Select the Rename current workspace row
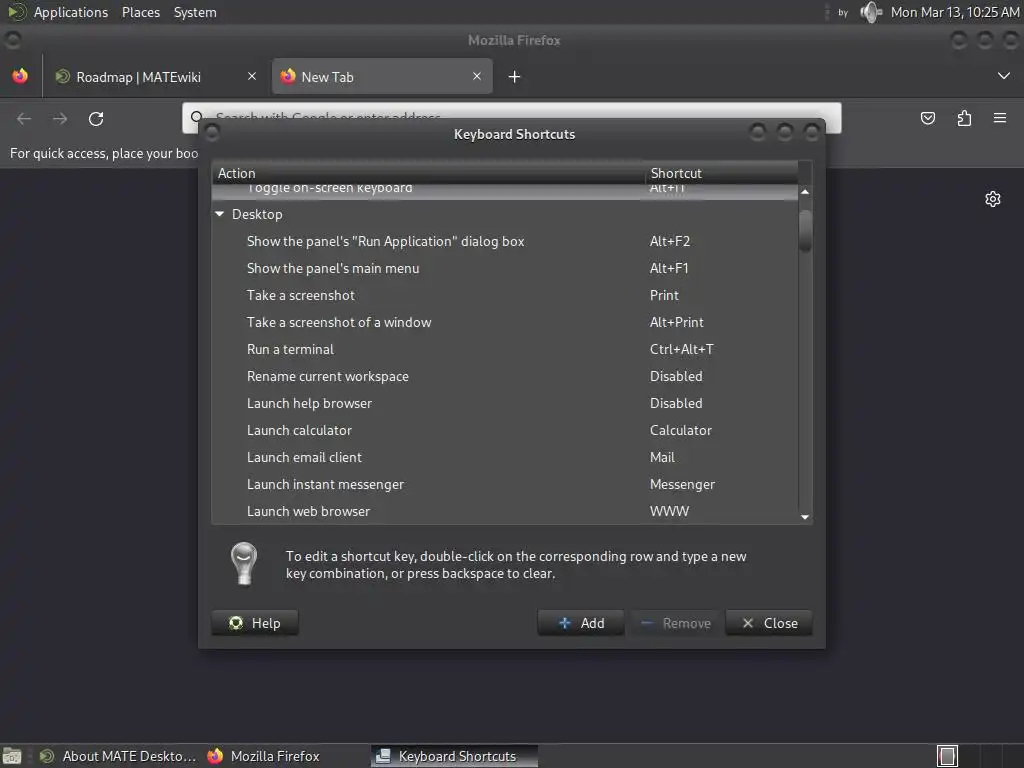Viewport: 1024px width, 768px height. (505, 376)
